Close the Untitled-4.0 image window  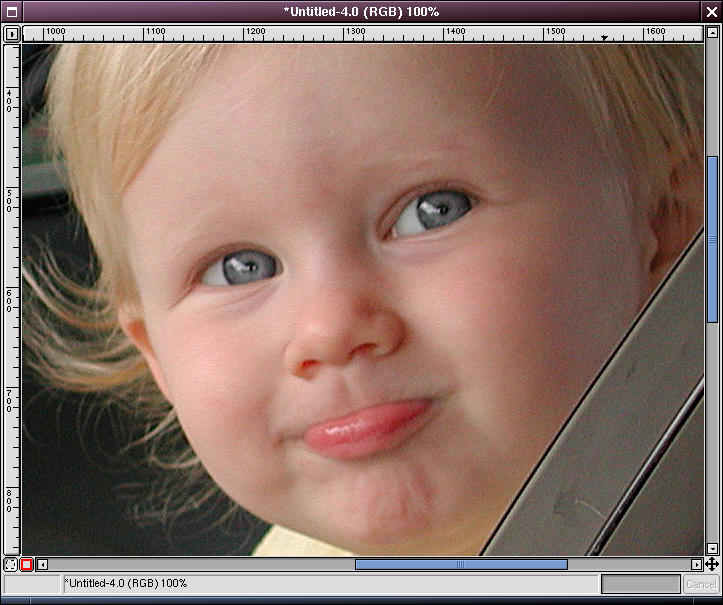pyautogui.click(x=712, y=11)
